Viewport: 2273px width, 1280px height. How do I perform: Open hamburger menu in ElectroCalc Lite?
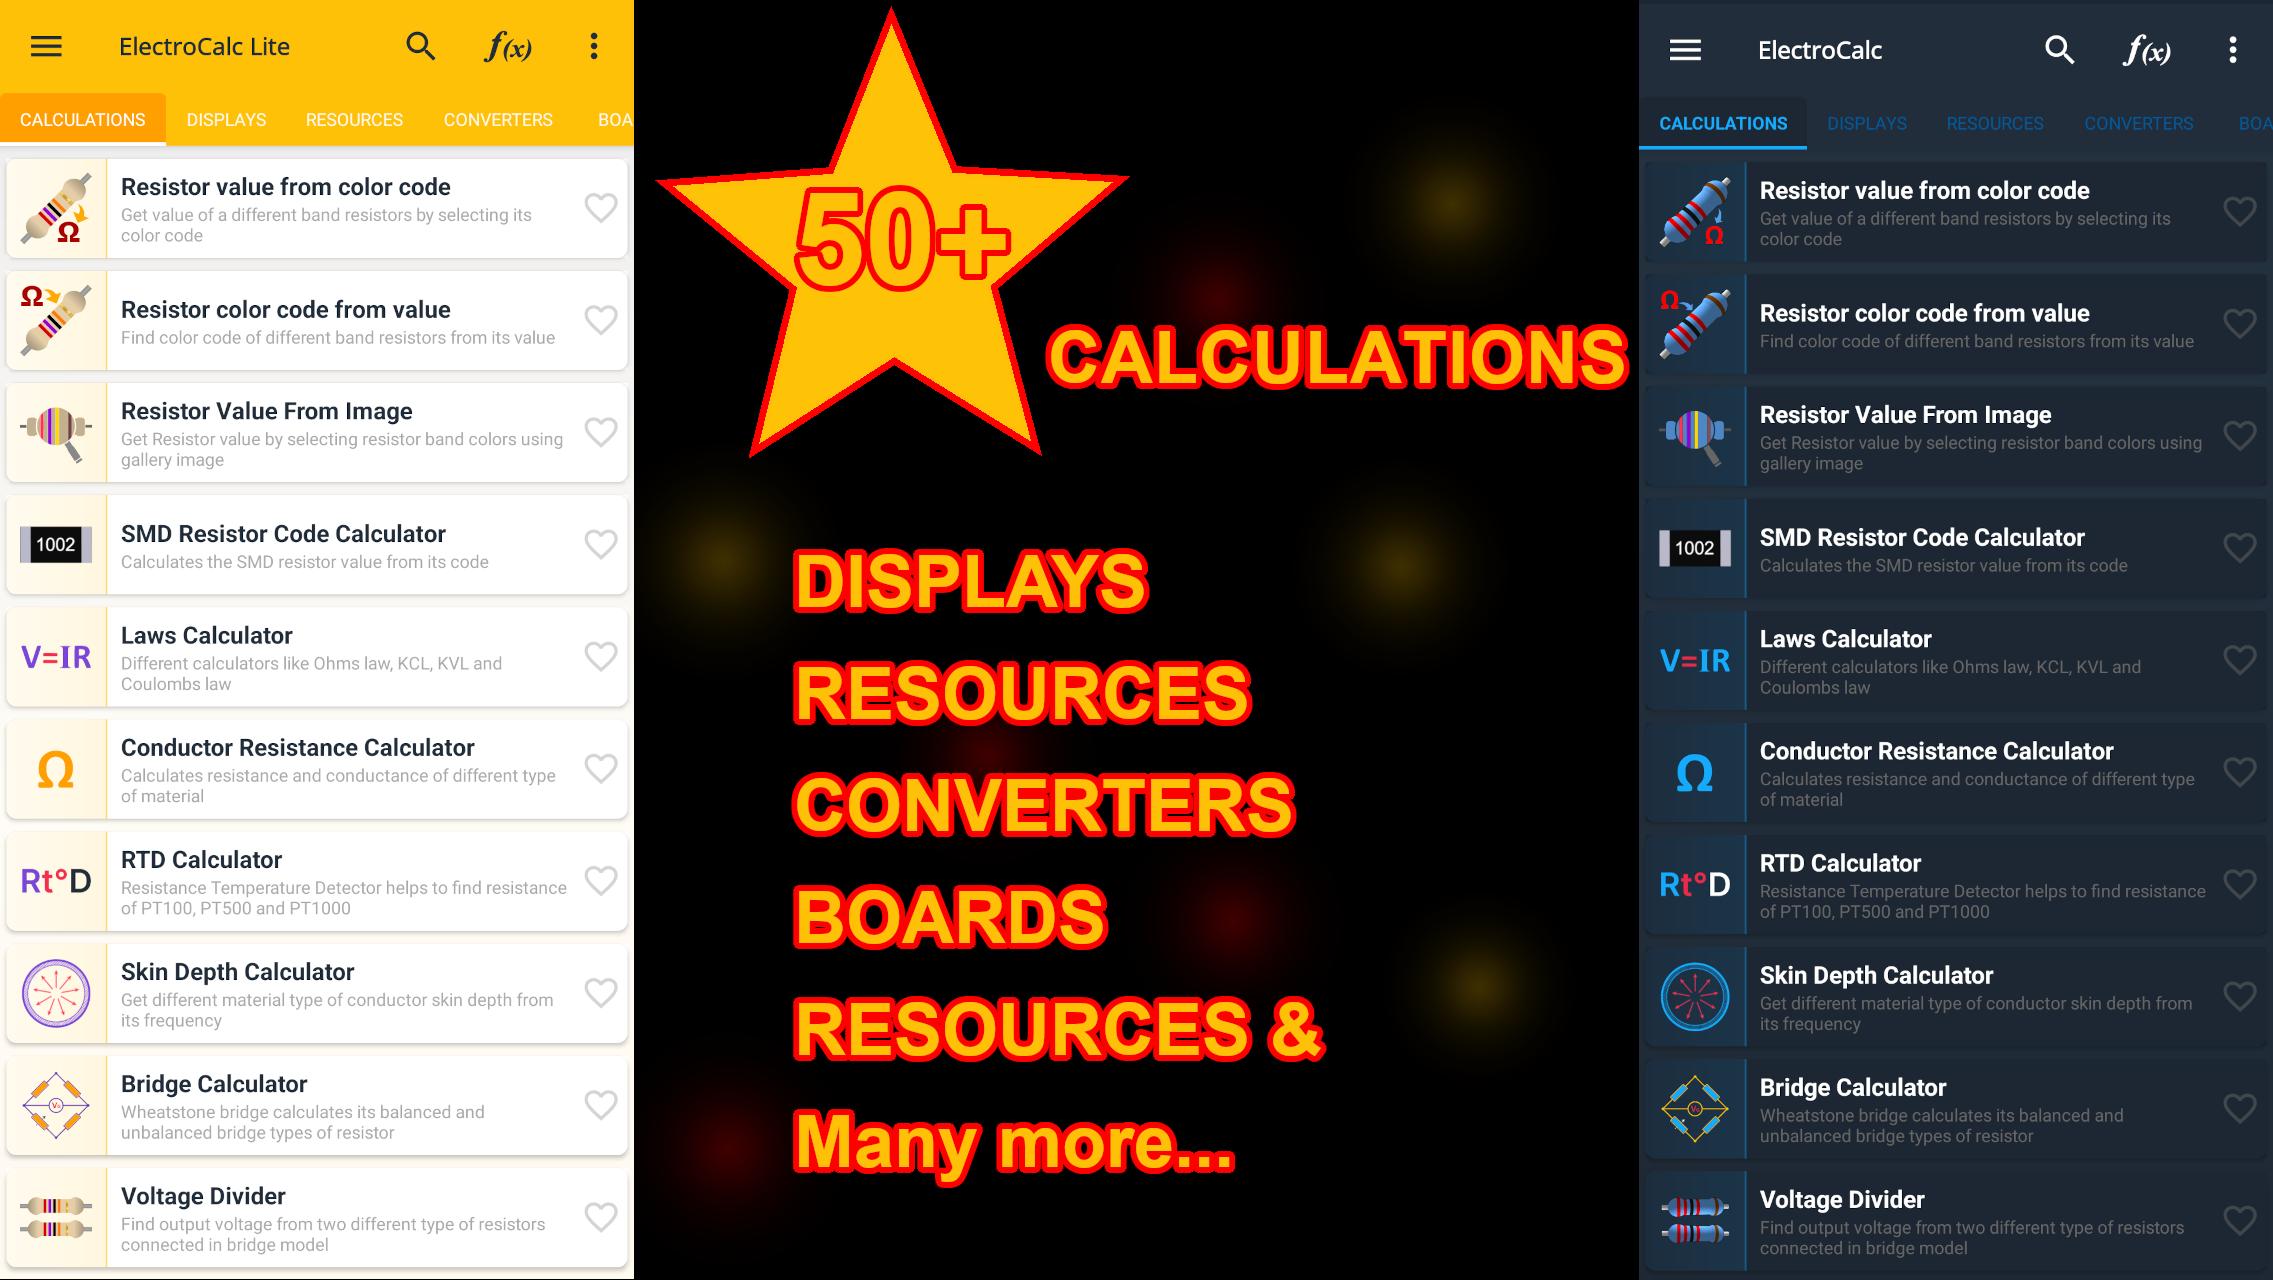pyautogui.click(x=46, y=46)
